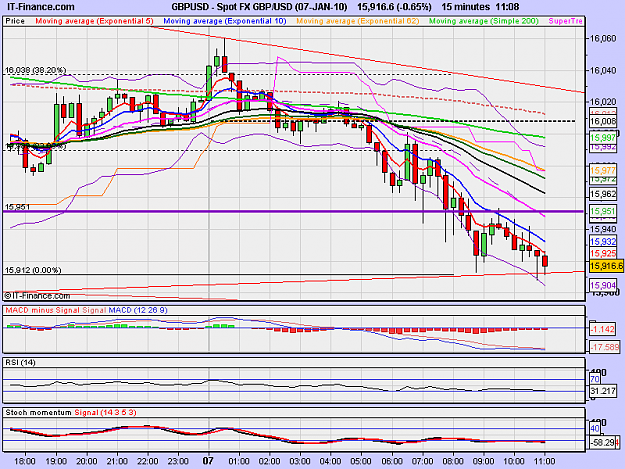625x469 pixels.
Task: Click the 11:00 time axis label
Action: pyautogui.click(x=544, y=461)
